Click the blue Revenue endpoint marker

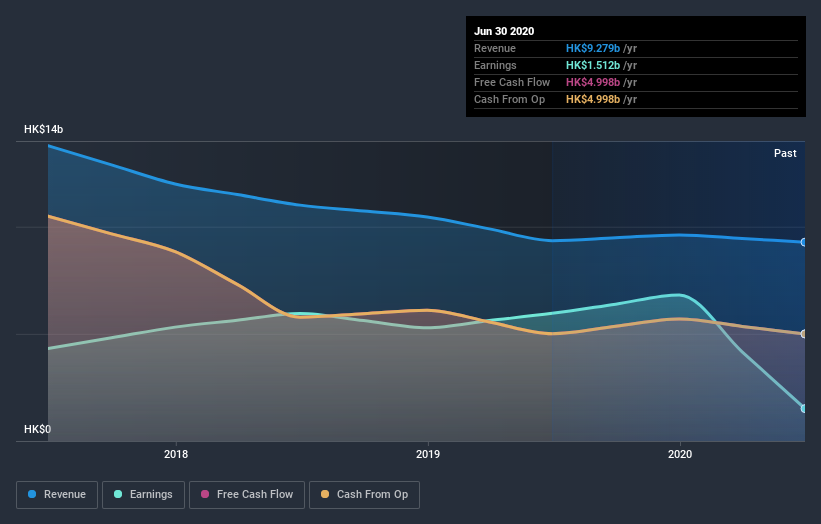(x=803, y=242)
